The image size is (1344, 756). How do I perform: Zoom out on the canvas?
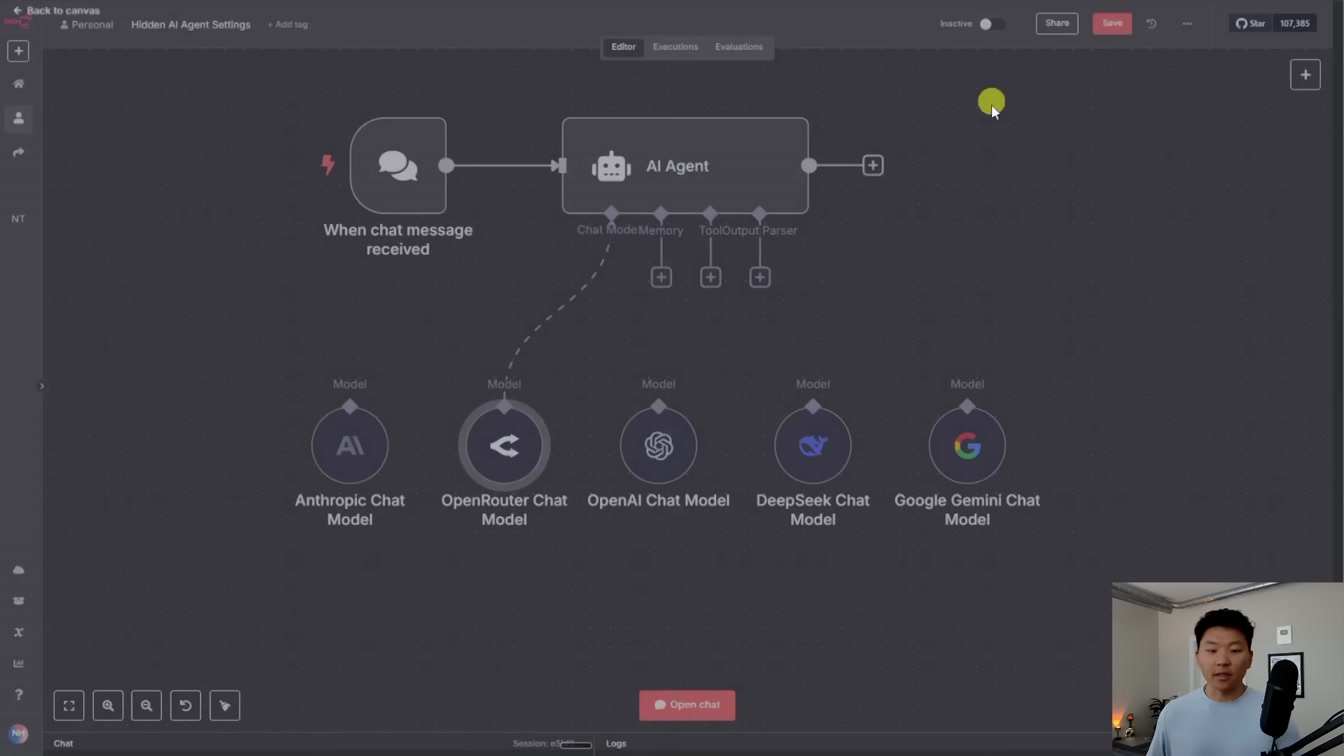(146, 706)
